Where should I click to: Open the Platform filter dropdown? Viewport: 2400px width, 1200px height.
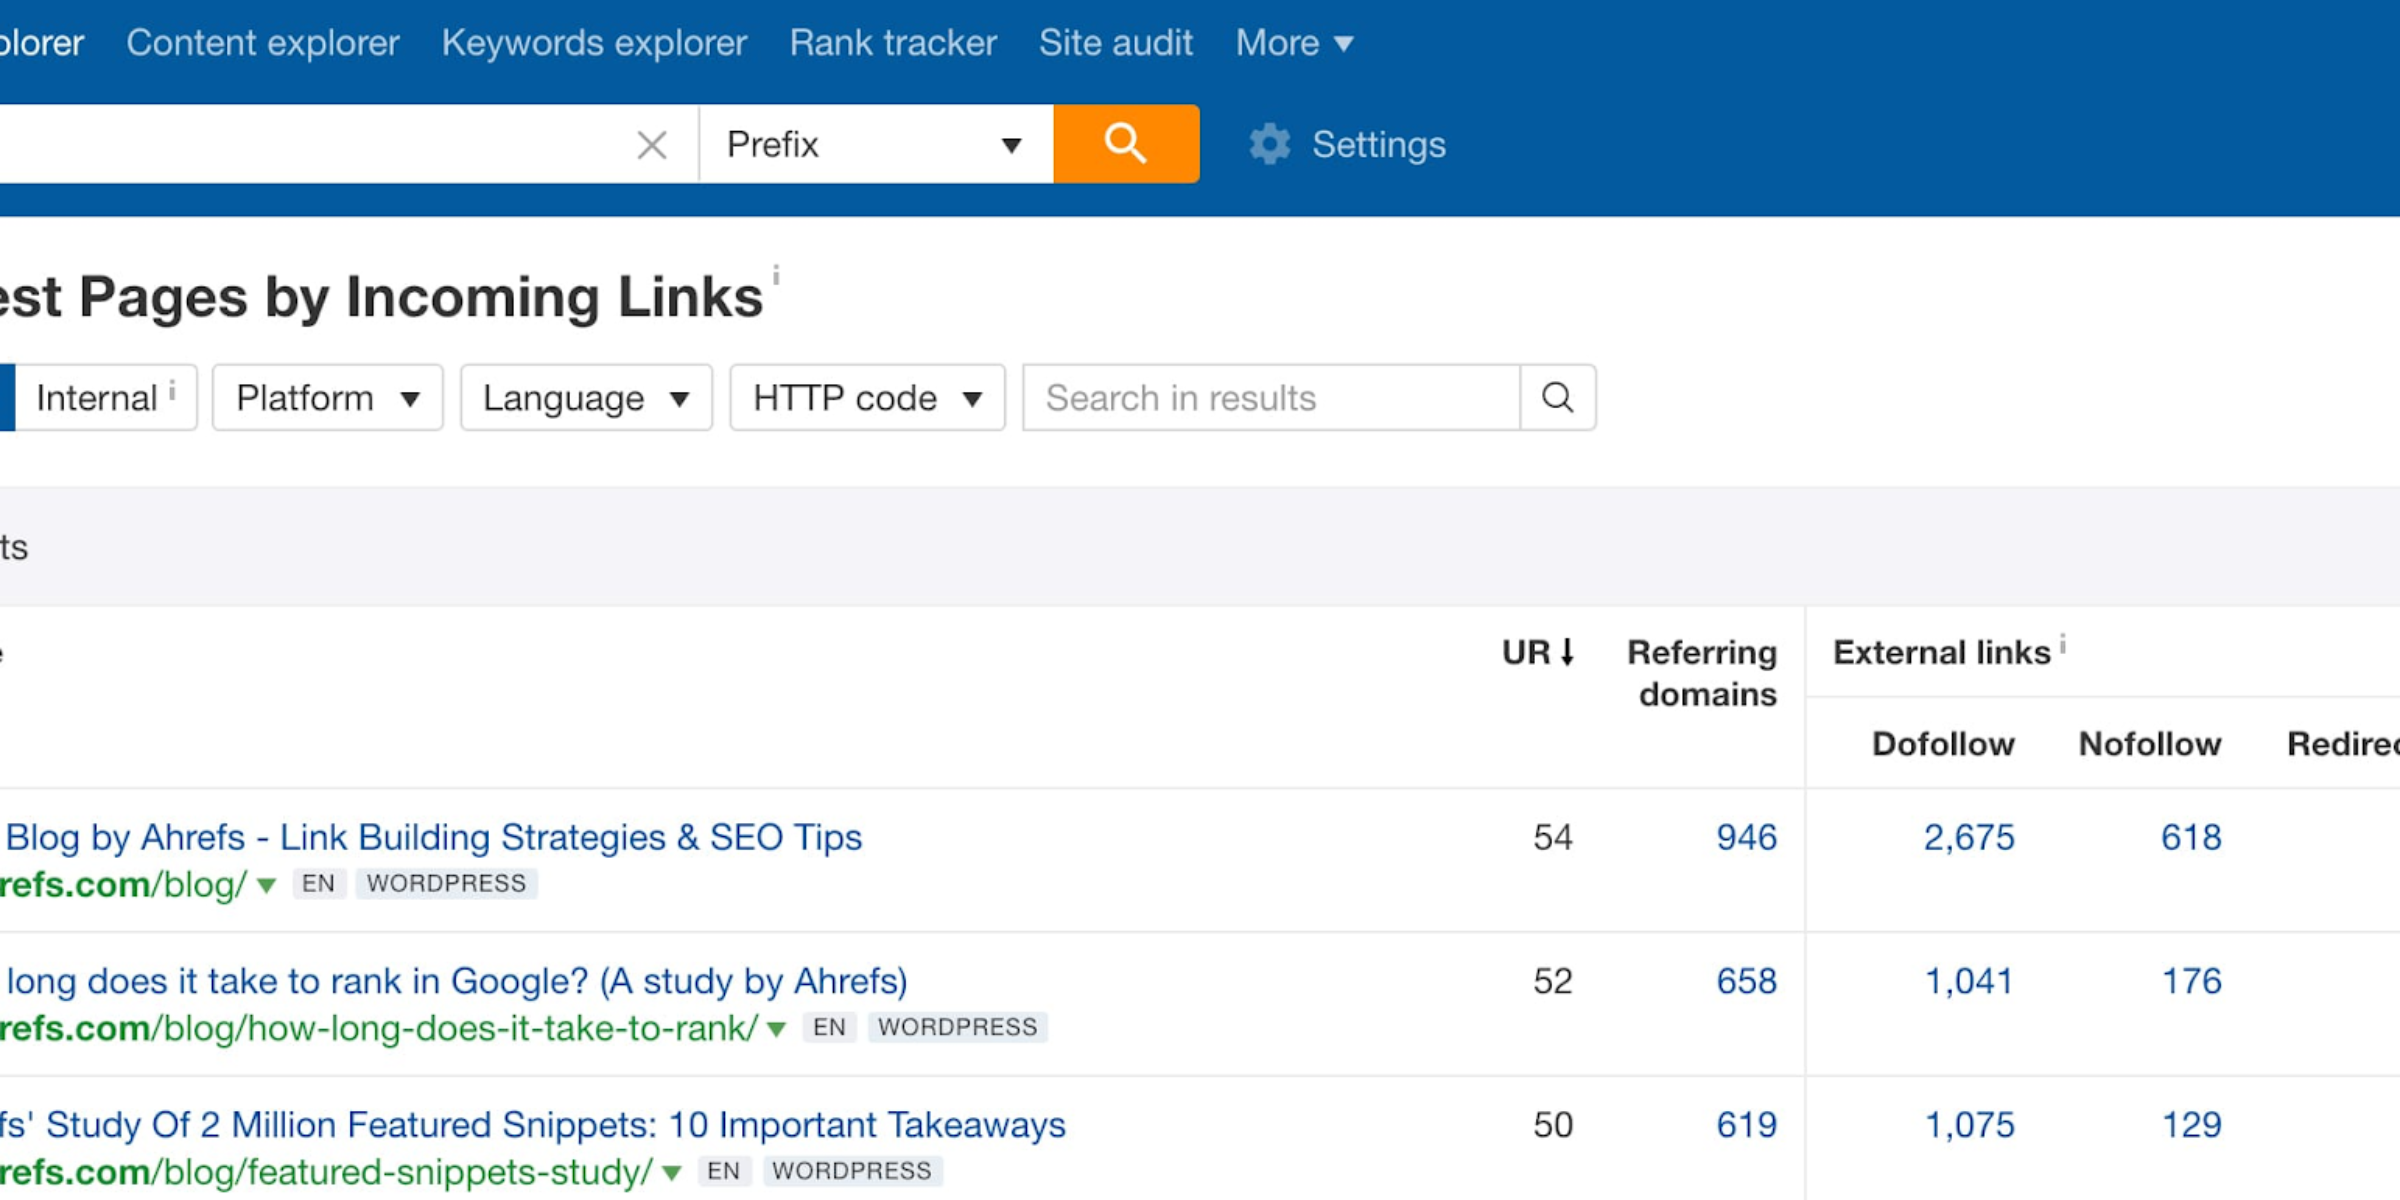pyautogui.click(x=327, y=398)
